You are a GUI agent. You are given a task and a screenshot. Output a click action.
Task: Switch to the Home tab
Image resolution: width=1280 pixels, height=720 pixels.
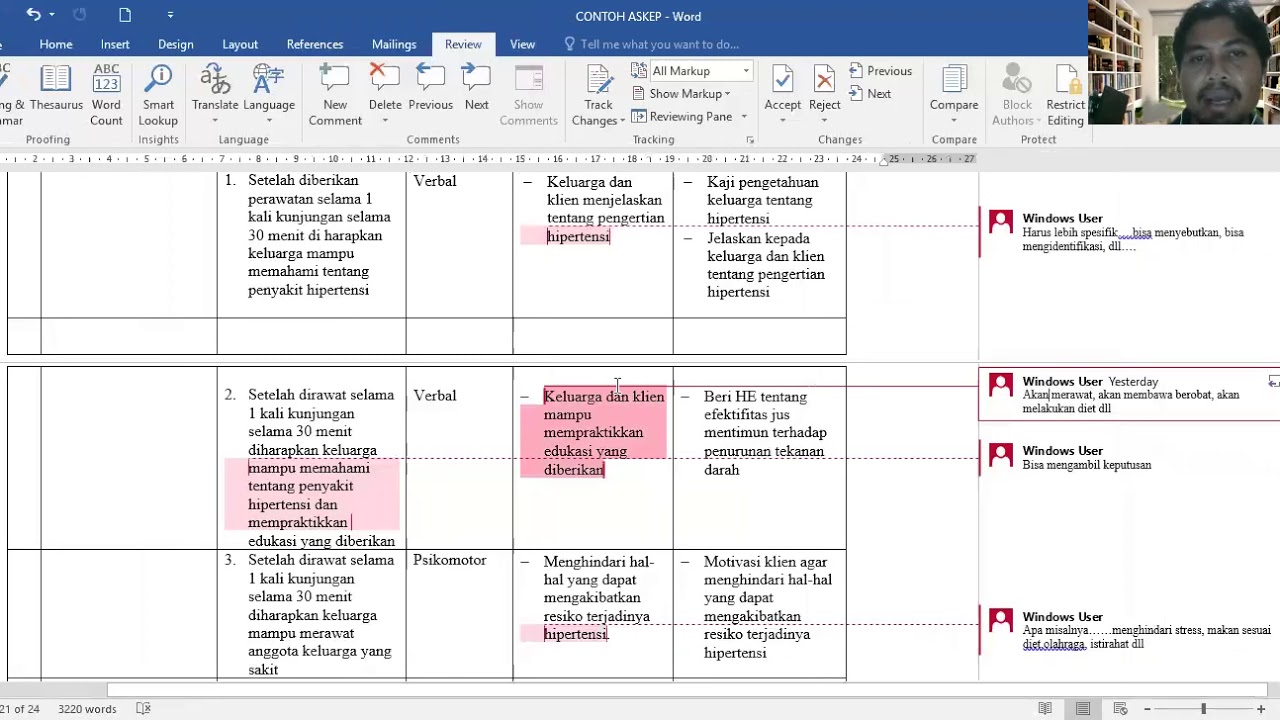click(x=56, y=44)
